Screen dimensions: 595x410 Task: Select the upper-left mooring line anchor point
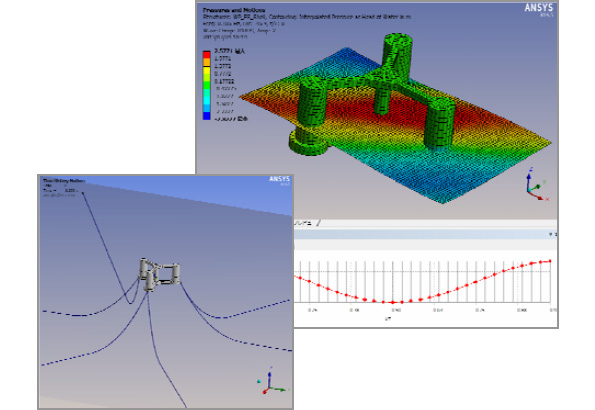click(83, 193)
